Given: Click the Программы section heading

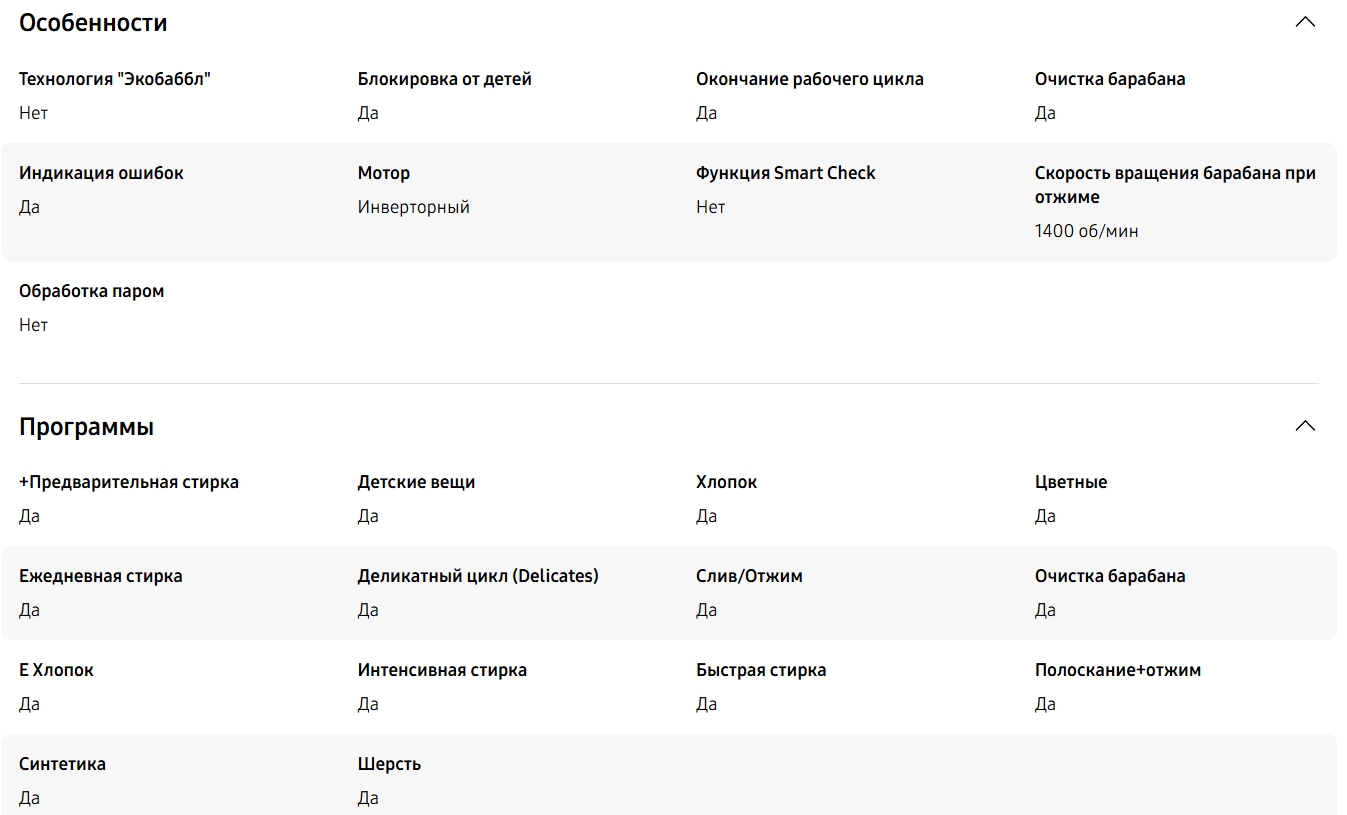Looking at the screenshot, I should click(x=86, y=427).
